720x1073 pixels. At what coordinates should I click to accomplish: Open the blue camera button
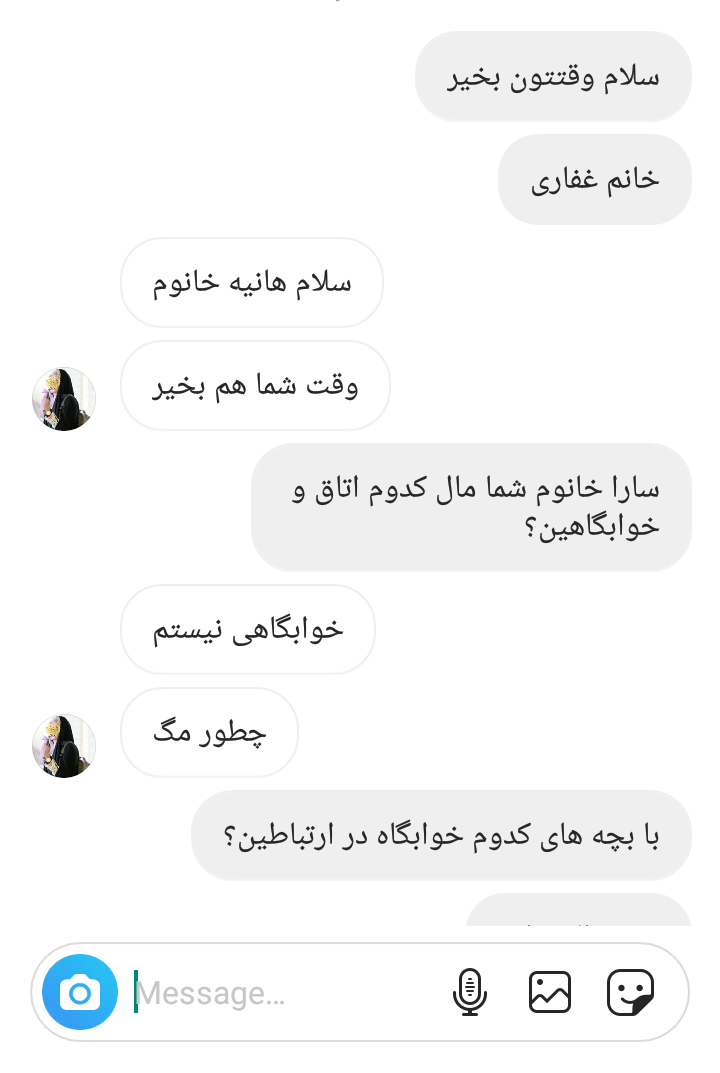tap(80, 992)
